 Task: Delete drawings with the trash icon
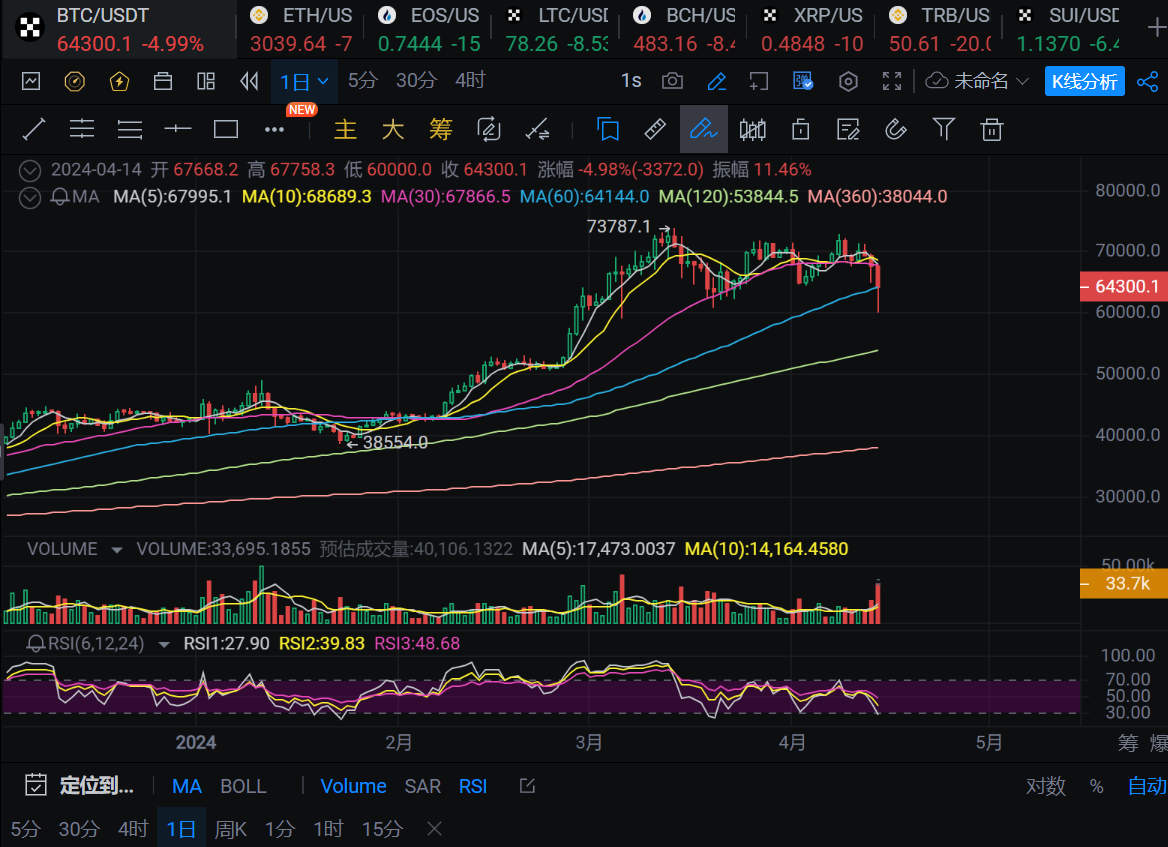coord(991,129)
